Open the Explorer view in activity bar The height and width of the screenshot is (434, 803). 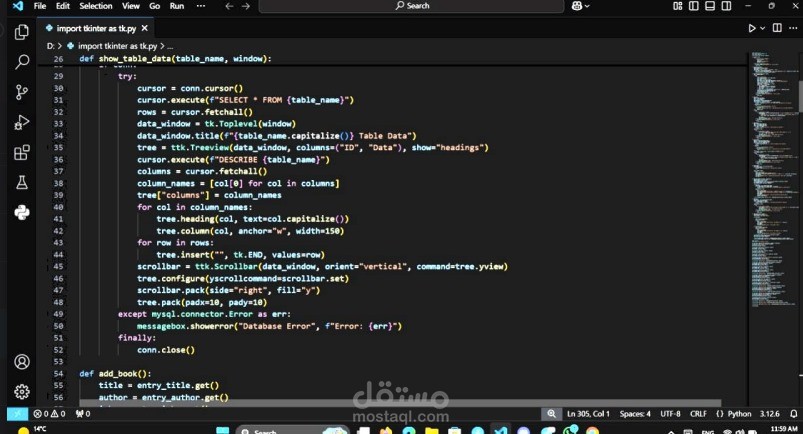(x=22, y=32)
